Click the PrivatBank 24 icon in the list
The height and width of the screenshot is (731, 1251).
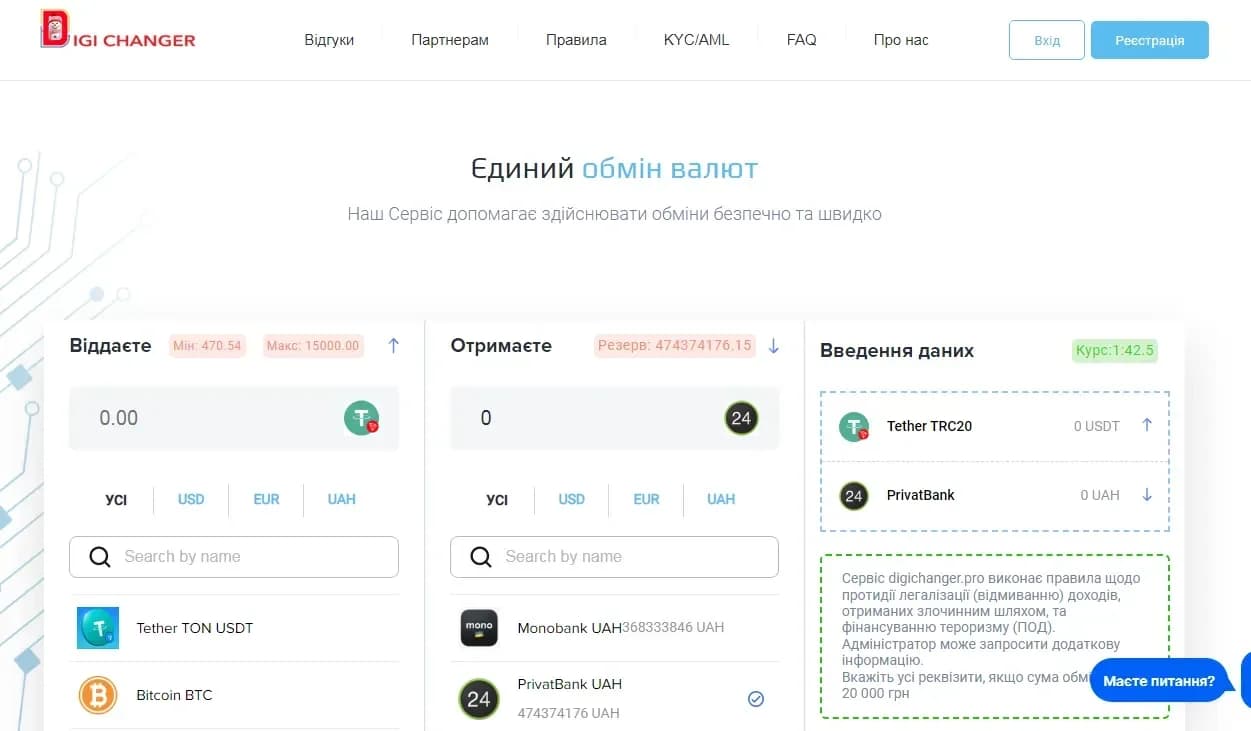click(479, 699)
